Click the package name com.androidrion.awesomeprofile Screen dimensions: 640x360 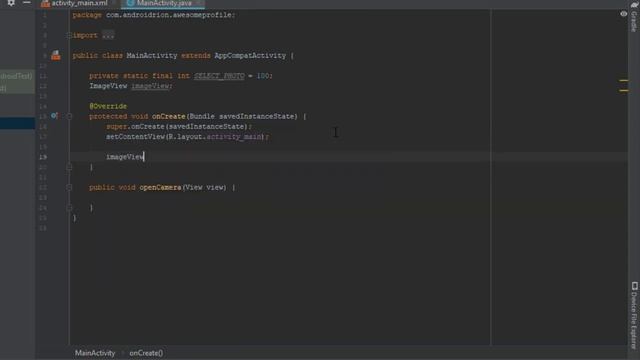click(169, 15)
